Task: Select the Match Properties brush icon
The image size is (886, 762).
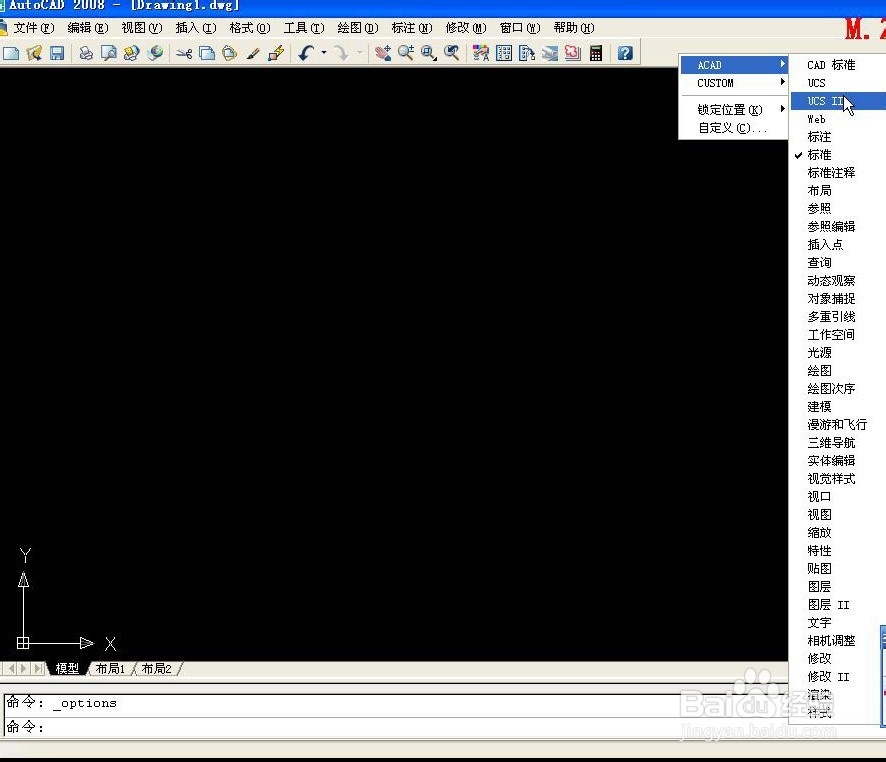Action: (x=253, y=54)
